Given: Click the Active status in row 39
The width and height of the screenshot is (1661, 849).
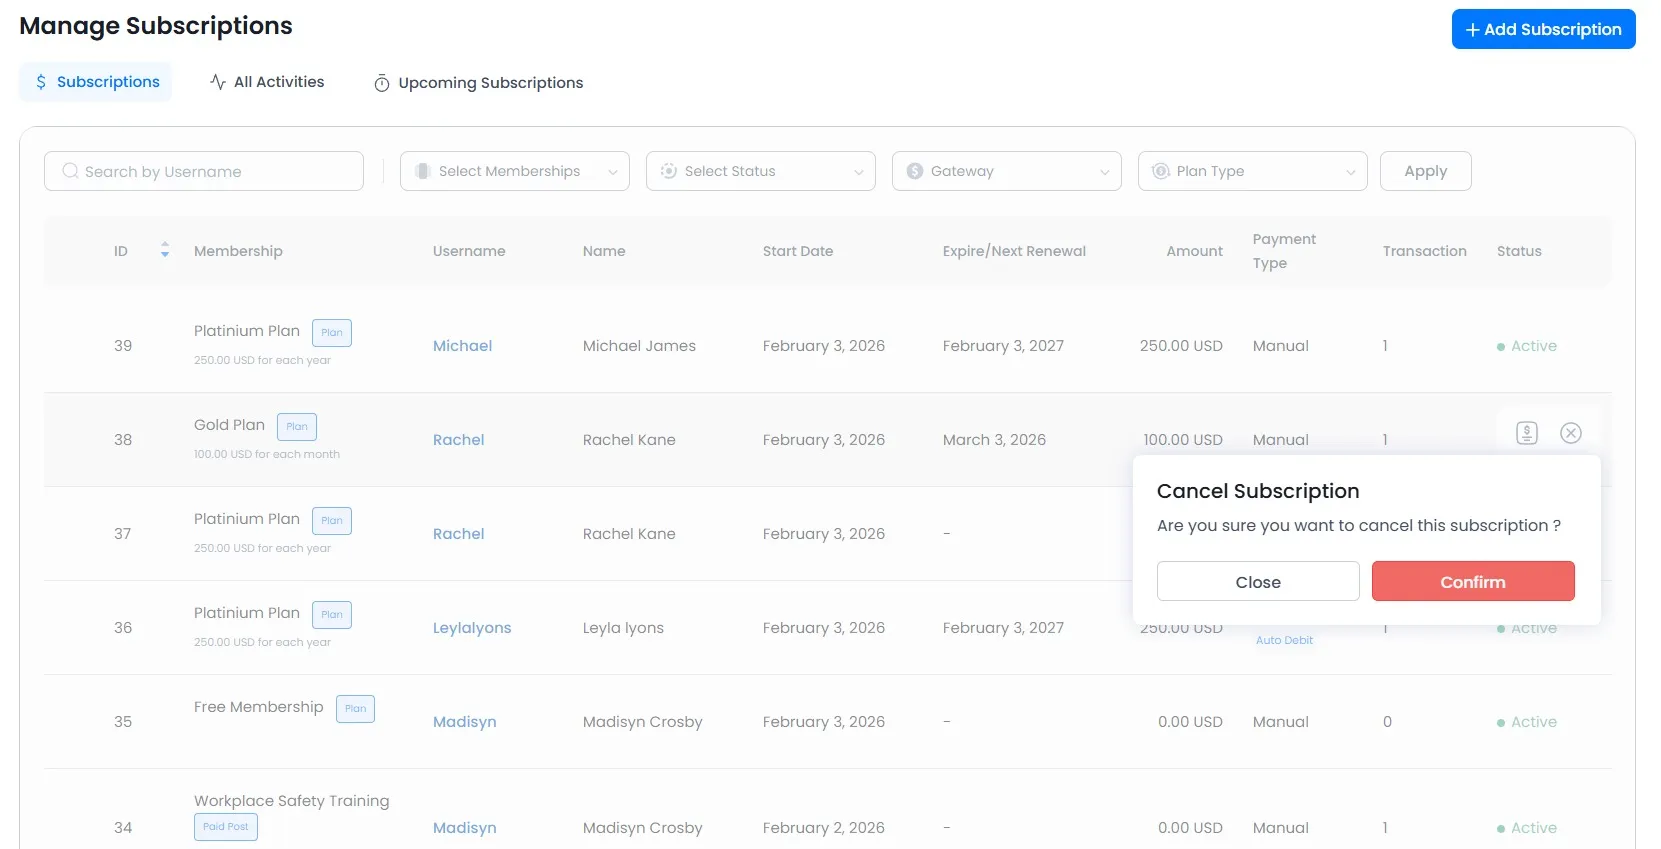Looking at the screenshot, I should click(x=1527, y=346).
